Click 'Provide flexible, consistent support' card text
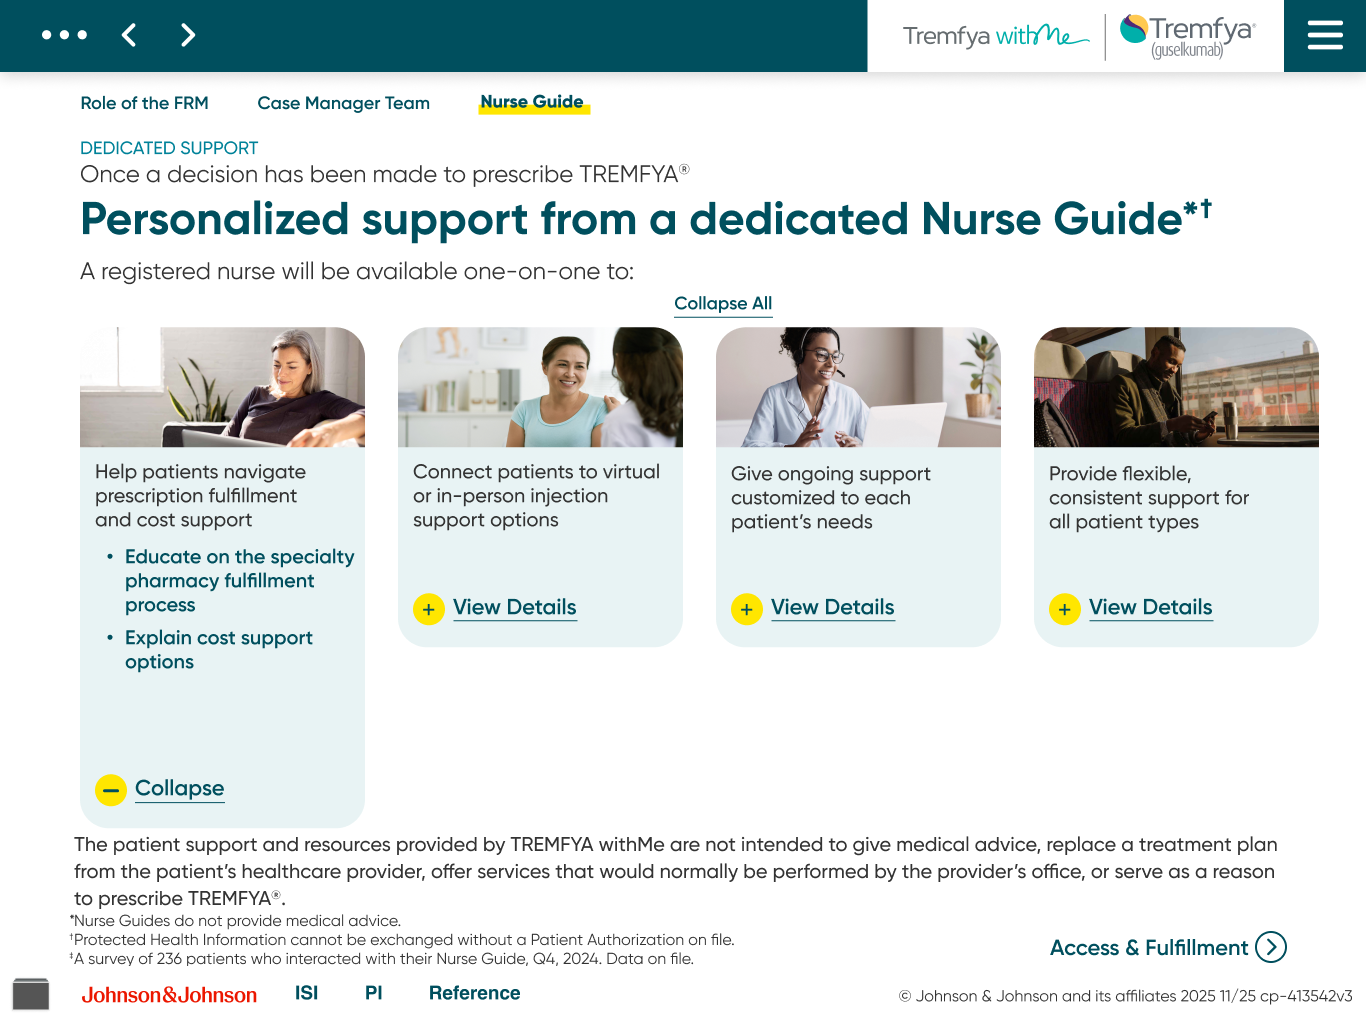Screen dimensions: 1366x1024 (1149, 498)
